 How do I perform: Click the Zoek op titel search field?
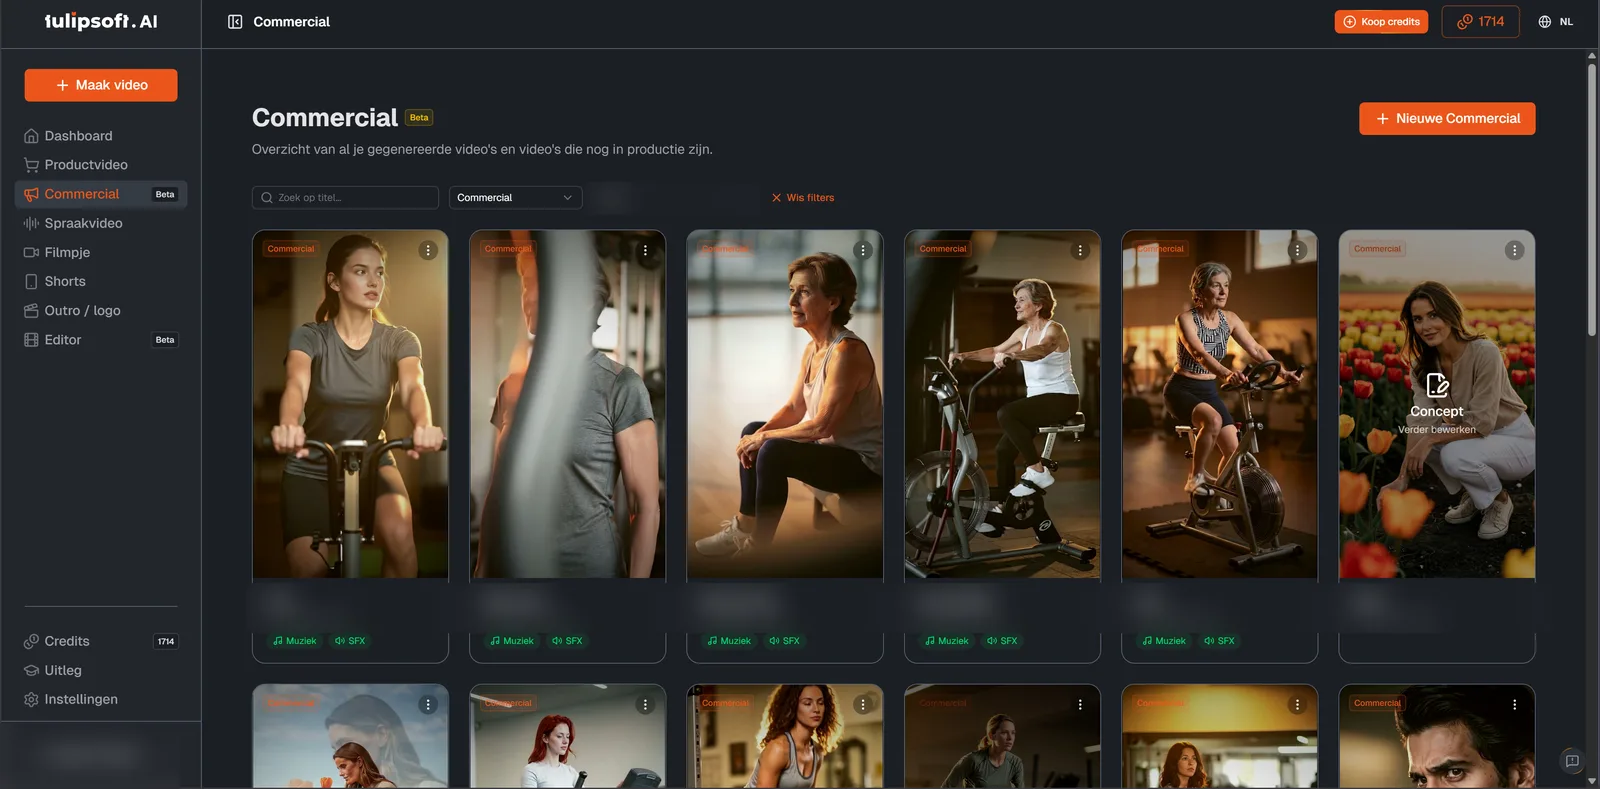tap(345, 198)
